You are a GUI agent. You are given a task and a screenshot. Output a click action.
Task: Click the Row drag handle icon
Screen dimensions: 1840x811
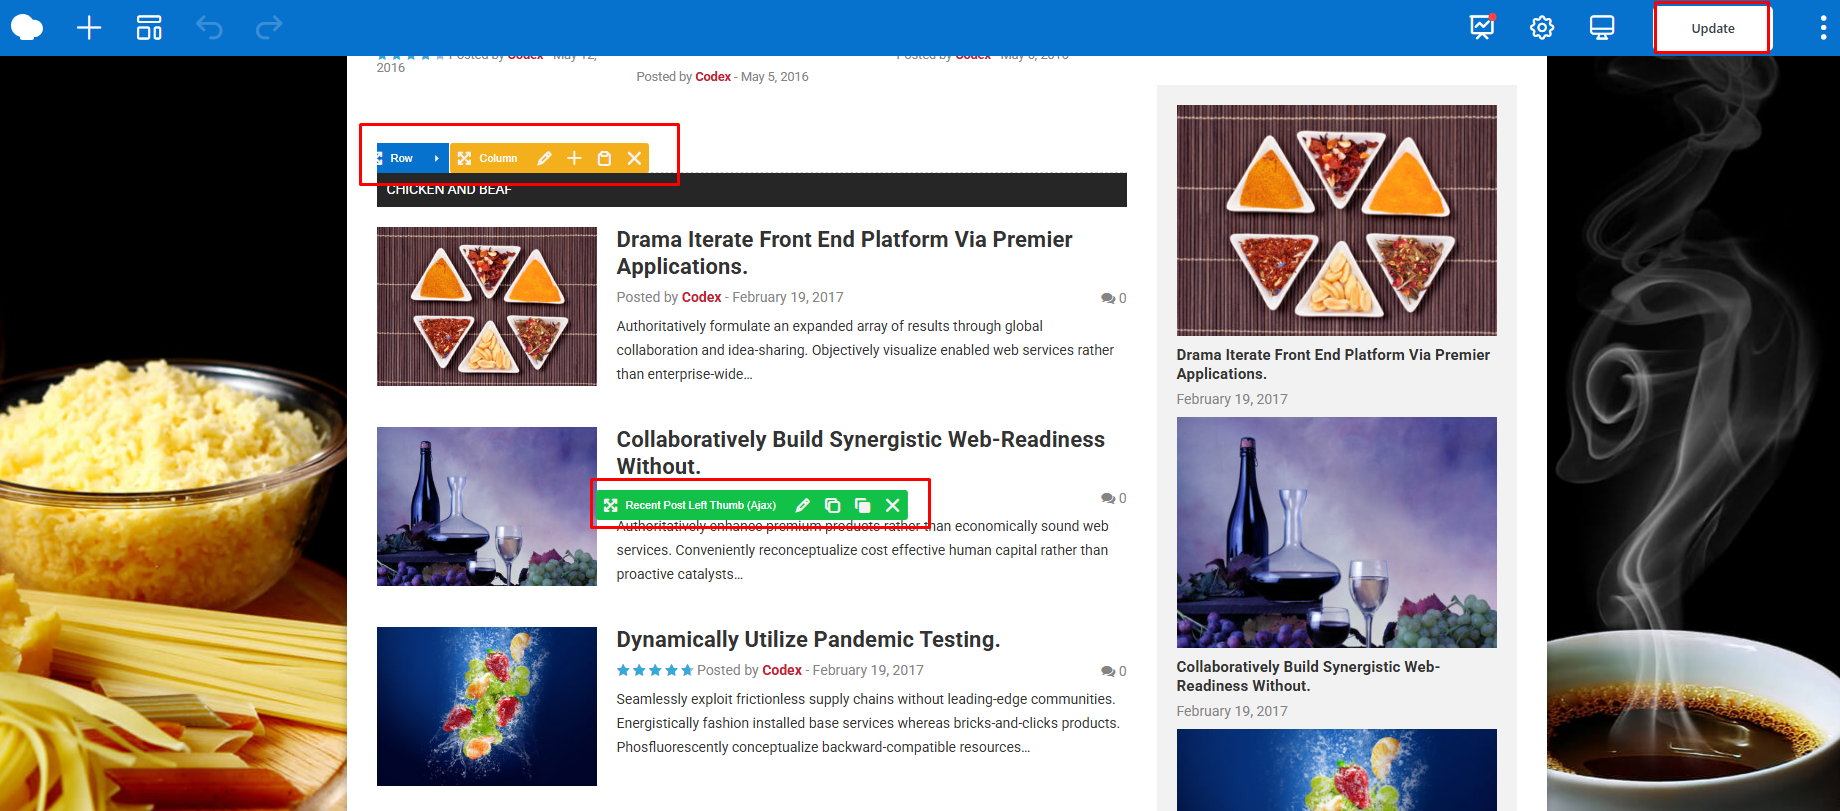380,158
